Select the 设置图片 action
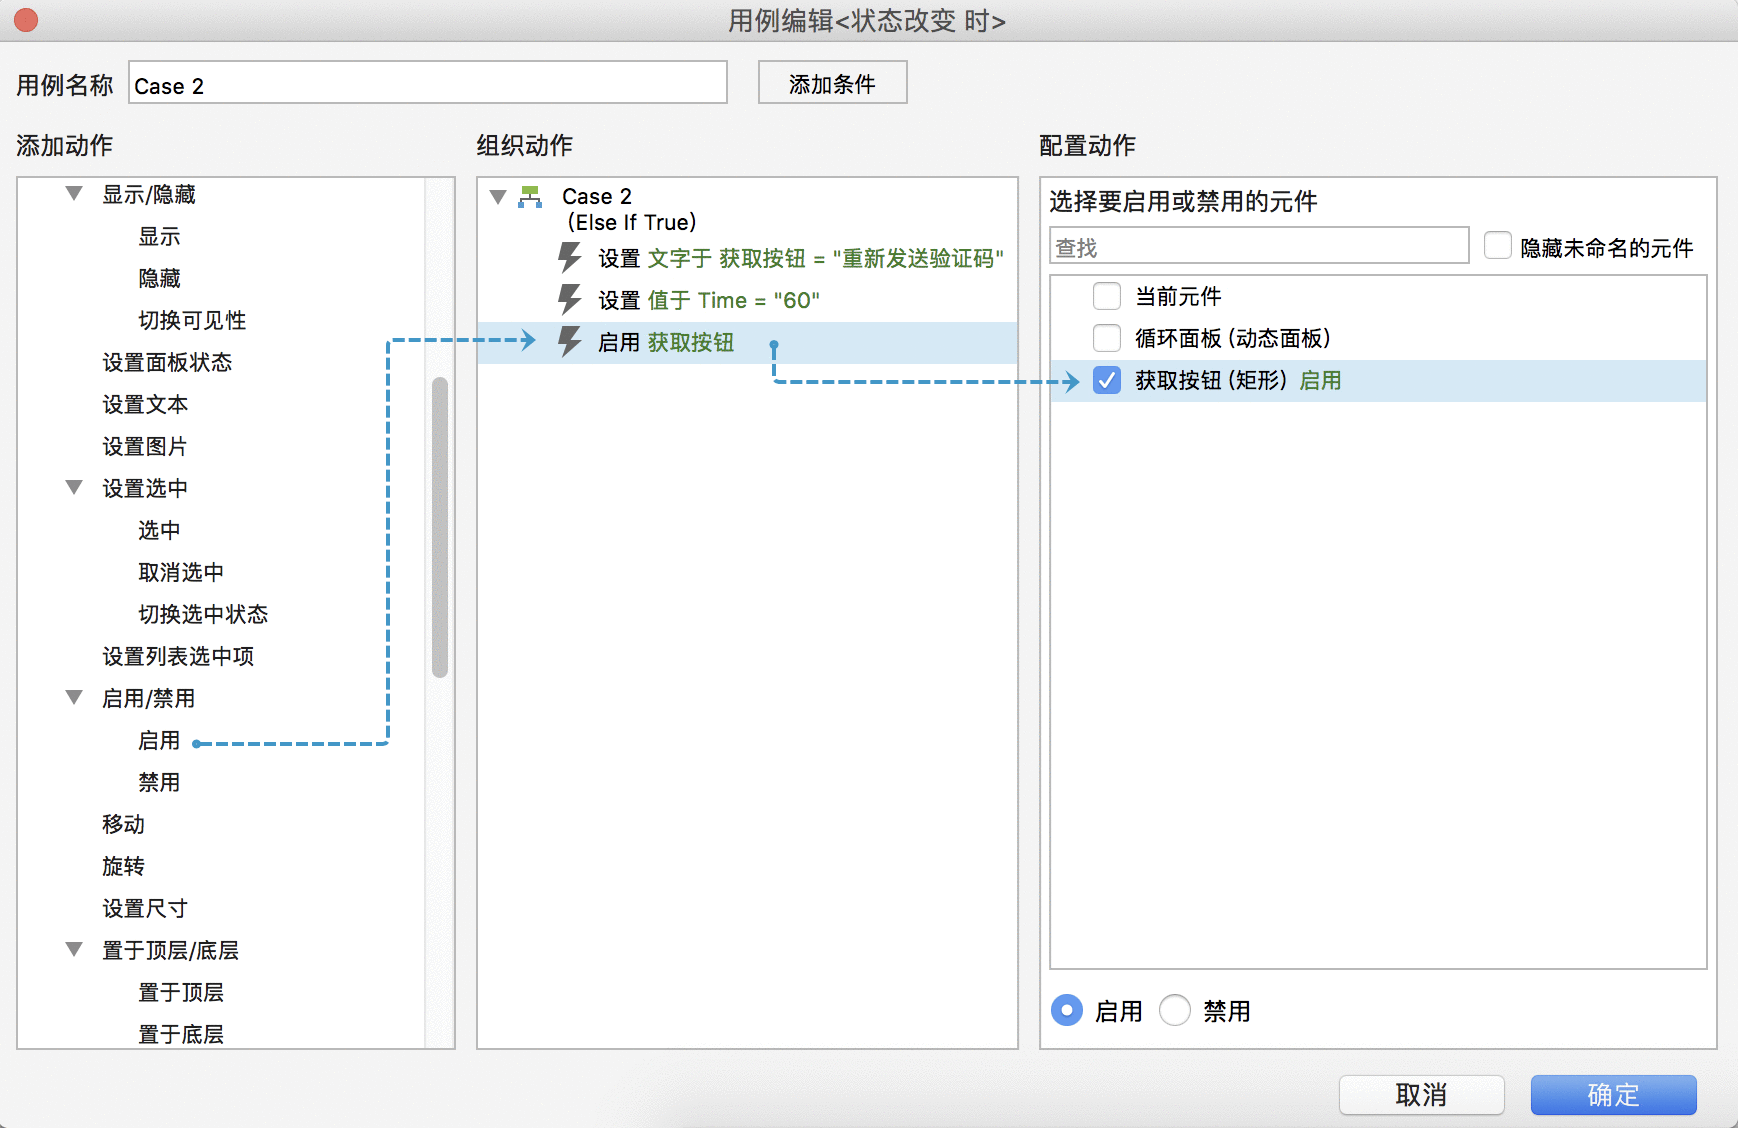Image resolution: width=1738 pixels, height=1128 pixels. tap(145, 446)
